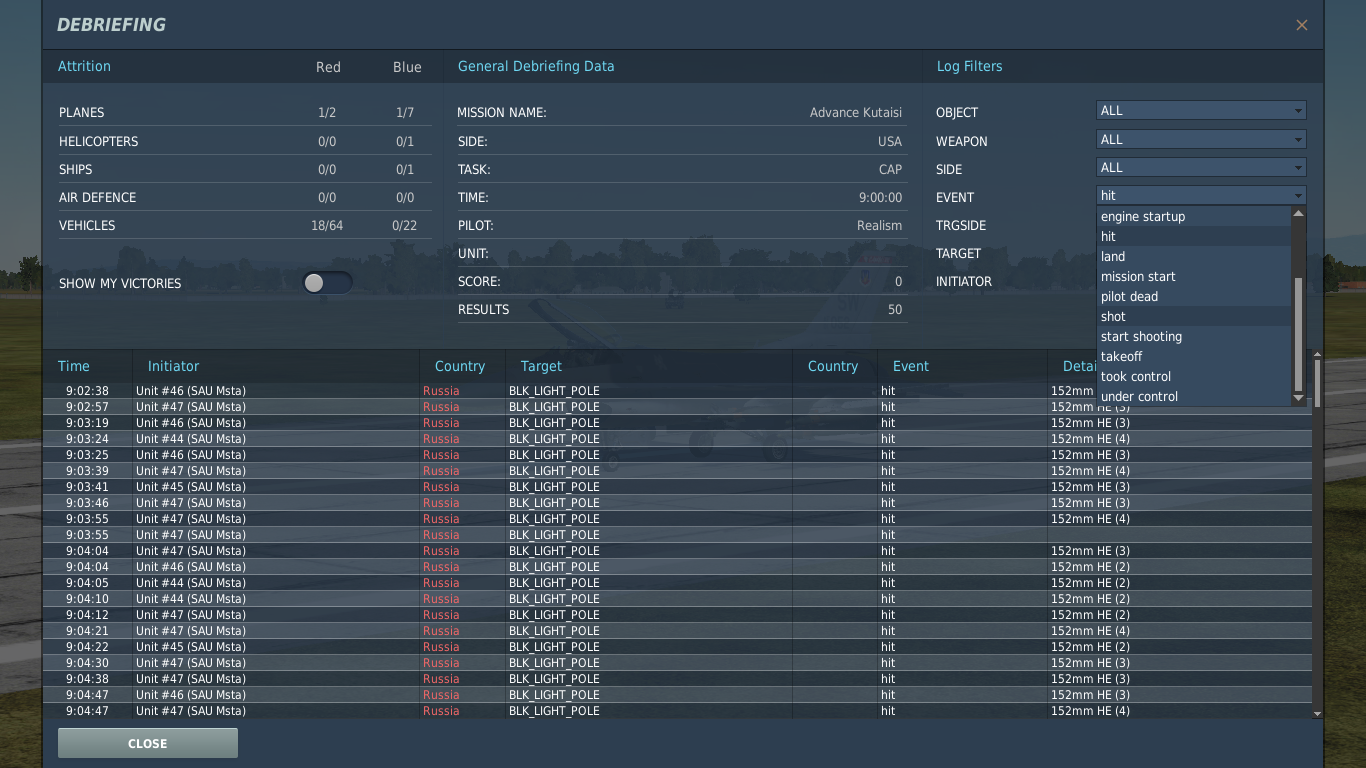Click the event list scroll-up arrow
Screen dimensions: 1366x768
[x=1299, y=212]
